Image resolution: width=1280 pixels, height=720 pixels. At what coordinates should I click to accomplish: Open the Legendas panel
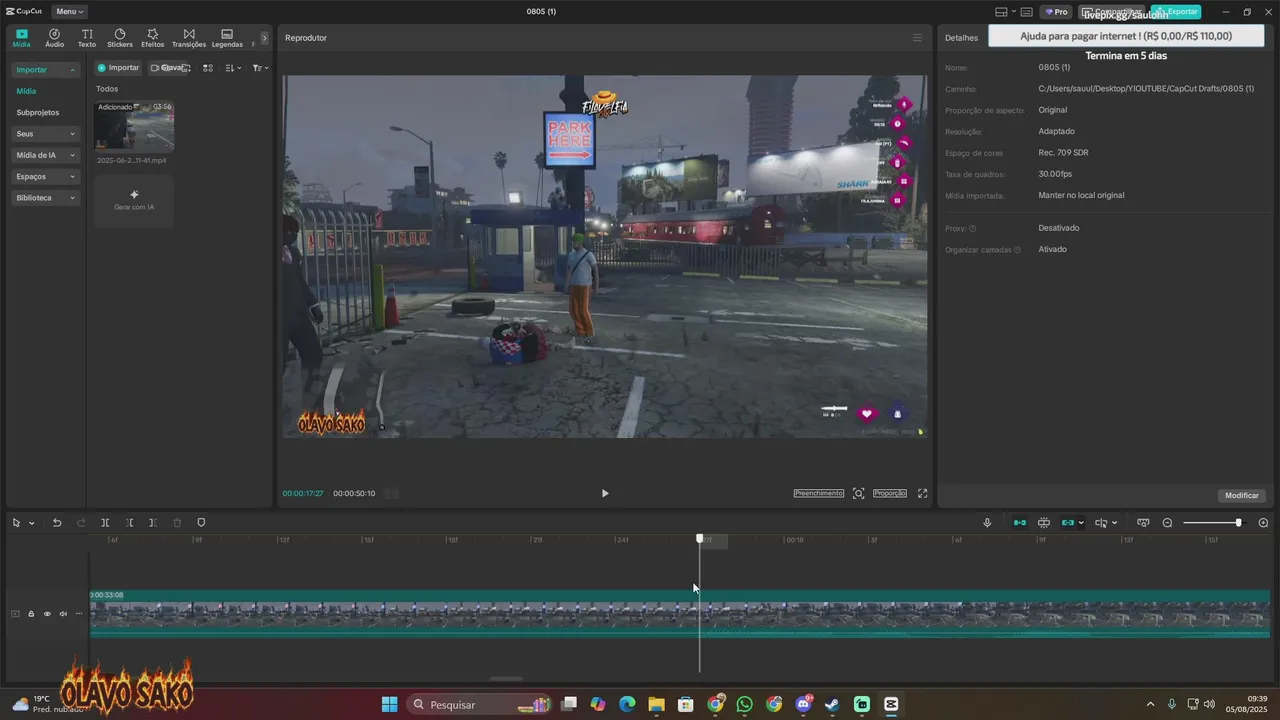[227, 38]
